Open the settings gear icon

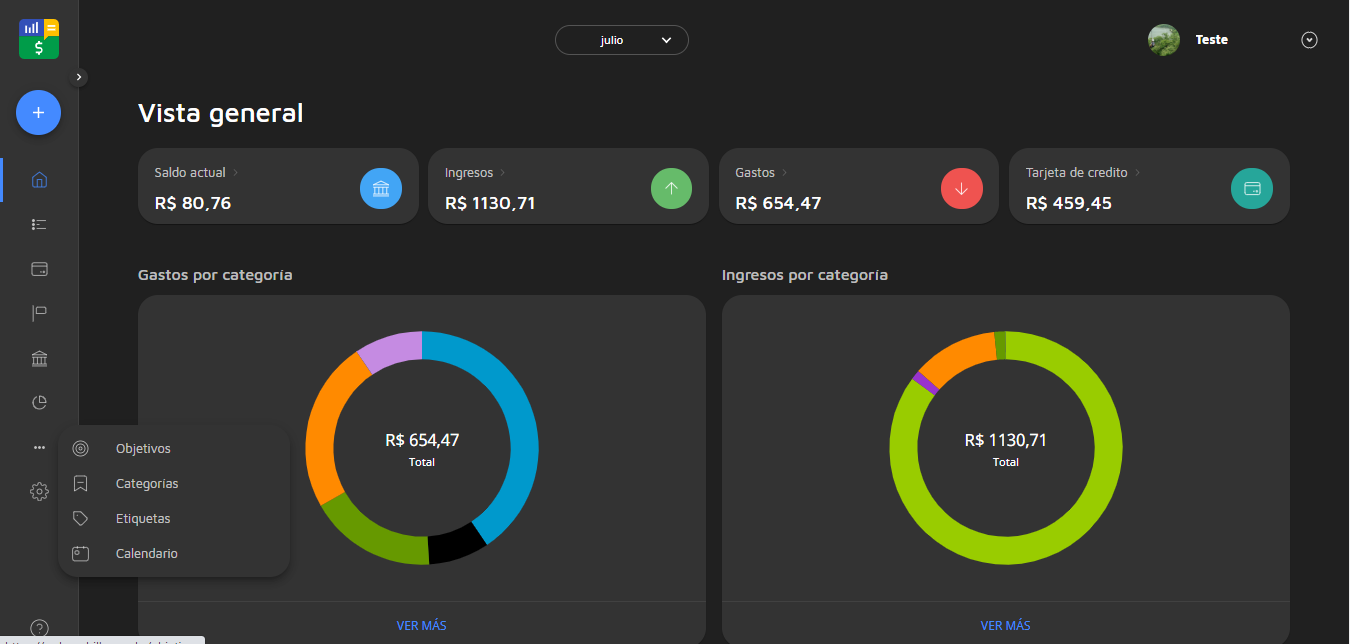[39, 491]
